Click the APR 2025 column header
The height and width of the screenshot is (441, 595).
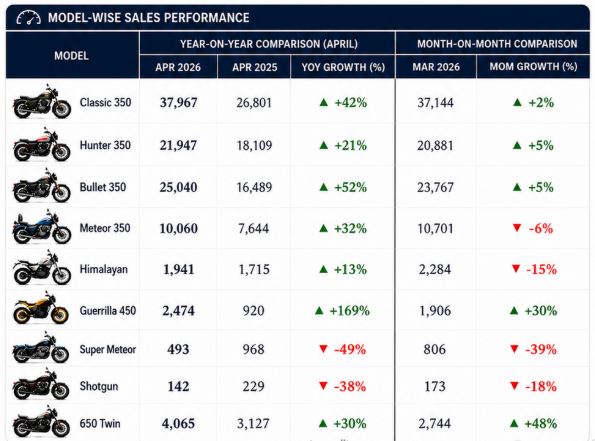pyautogui.click(x=255, y=67)
